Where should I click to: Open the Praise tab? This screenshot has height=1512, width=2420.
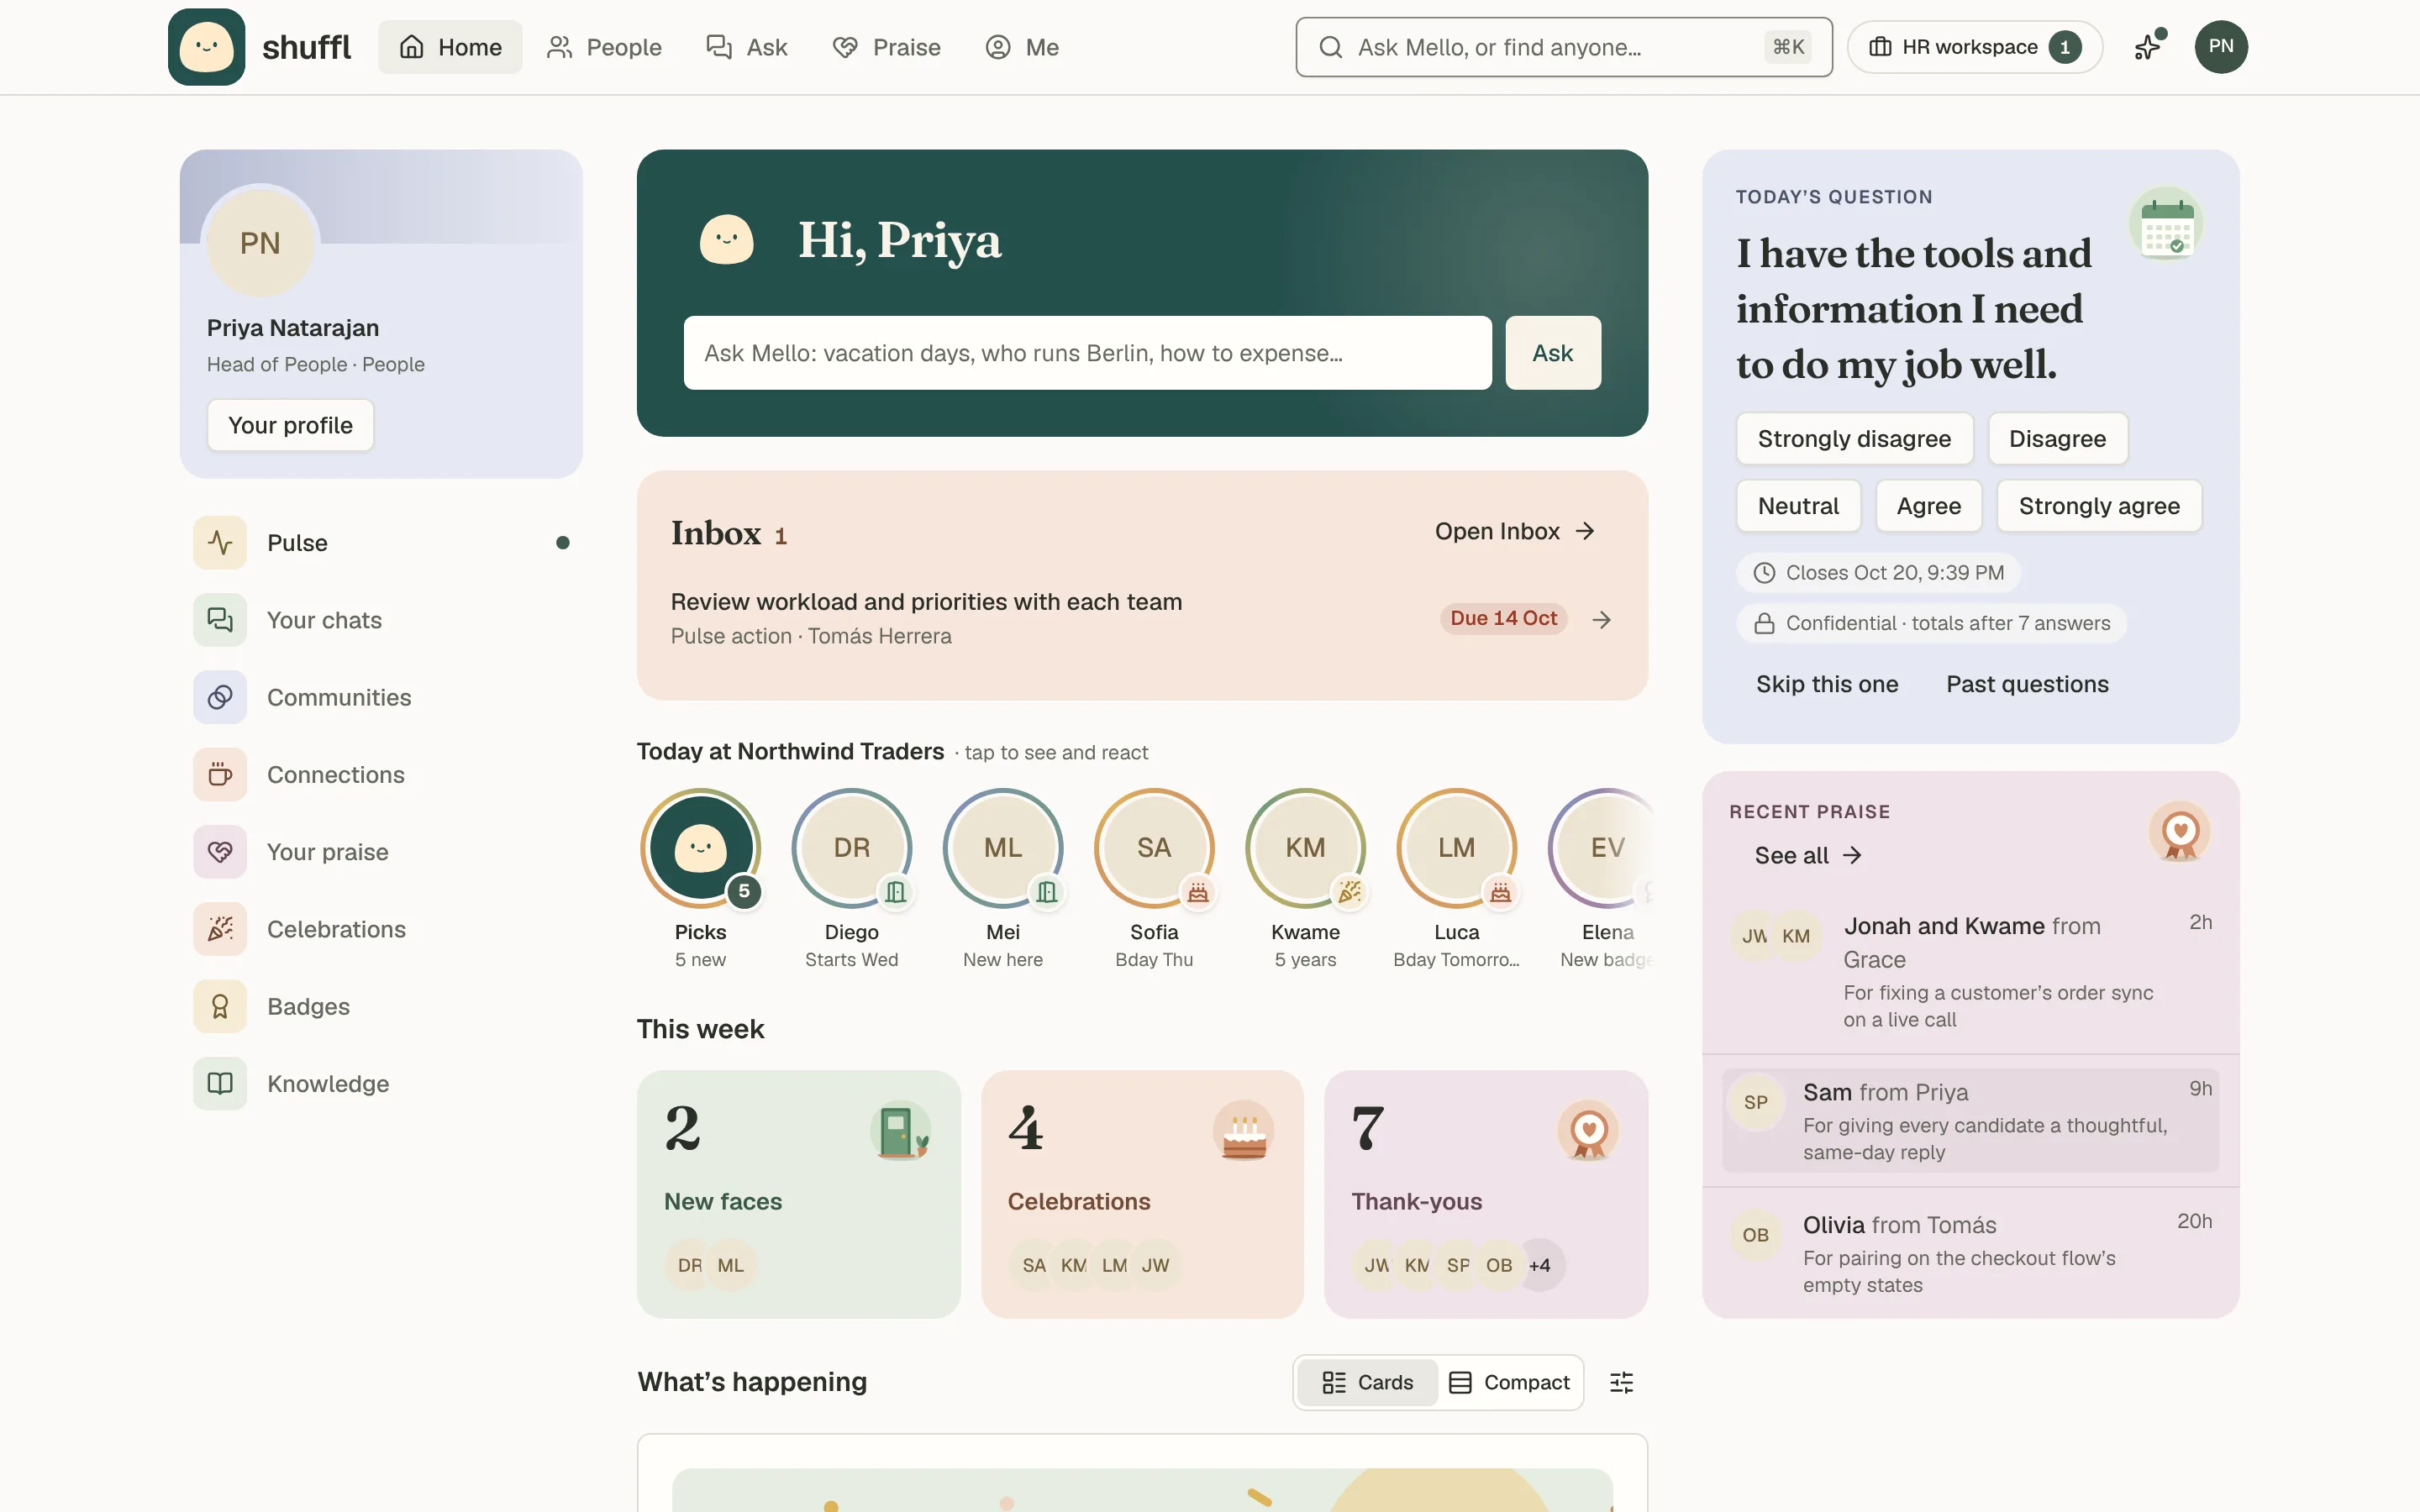(887, 47)
